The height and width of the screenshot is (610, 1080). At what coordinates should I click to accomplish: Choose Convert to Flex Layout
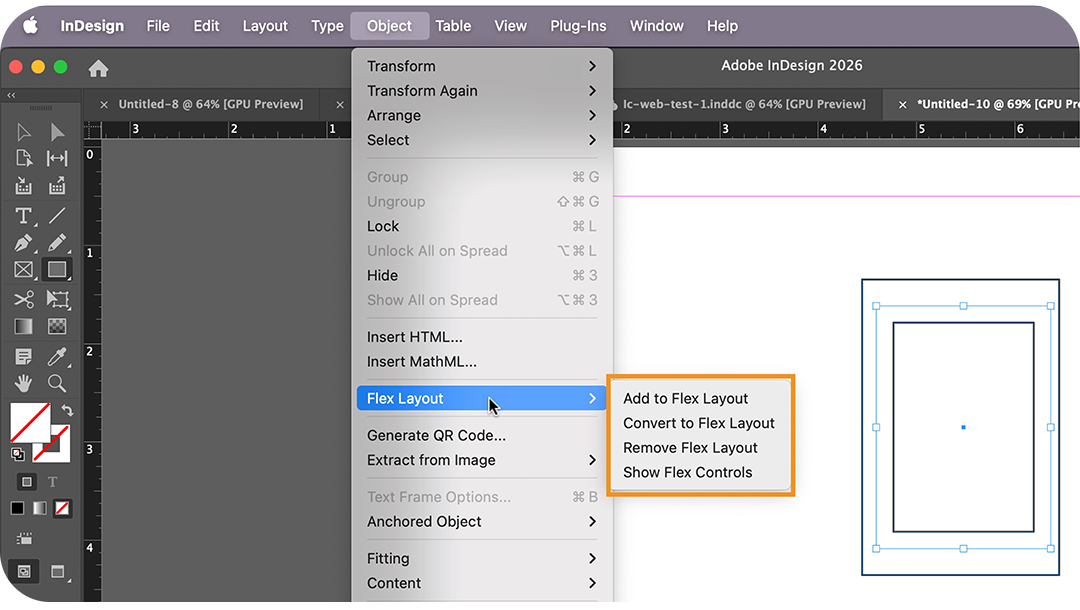[699, 423]
